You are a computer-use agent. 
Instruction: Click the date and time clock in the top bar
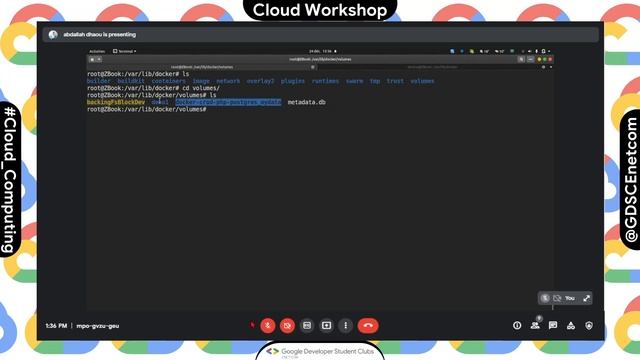pos(321,51)
